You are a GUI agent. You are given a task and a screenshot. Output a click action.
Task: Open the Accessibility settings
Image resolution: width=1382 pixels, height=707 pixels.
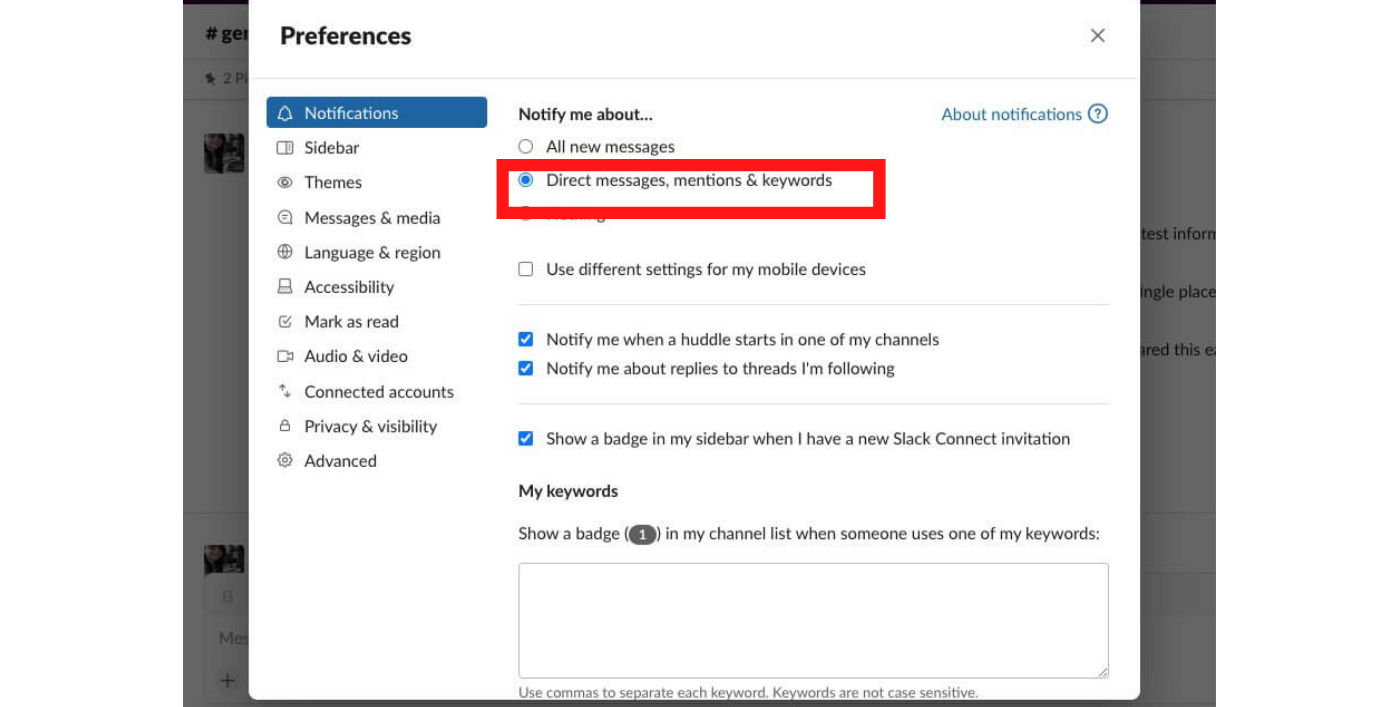pyautogui.click(x=377, y=287)
